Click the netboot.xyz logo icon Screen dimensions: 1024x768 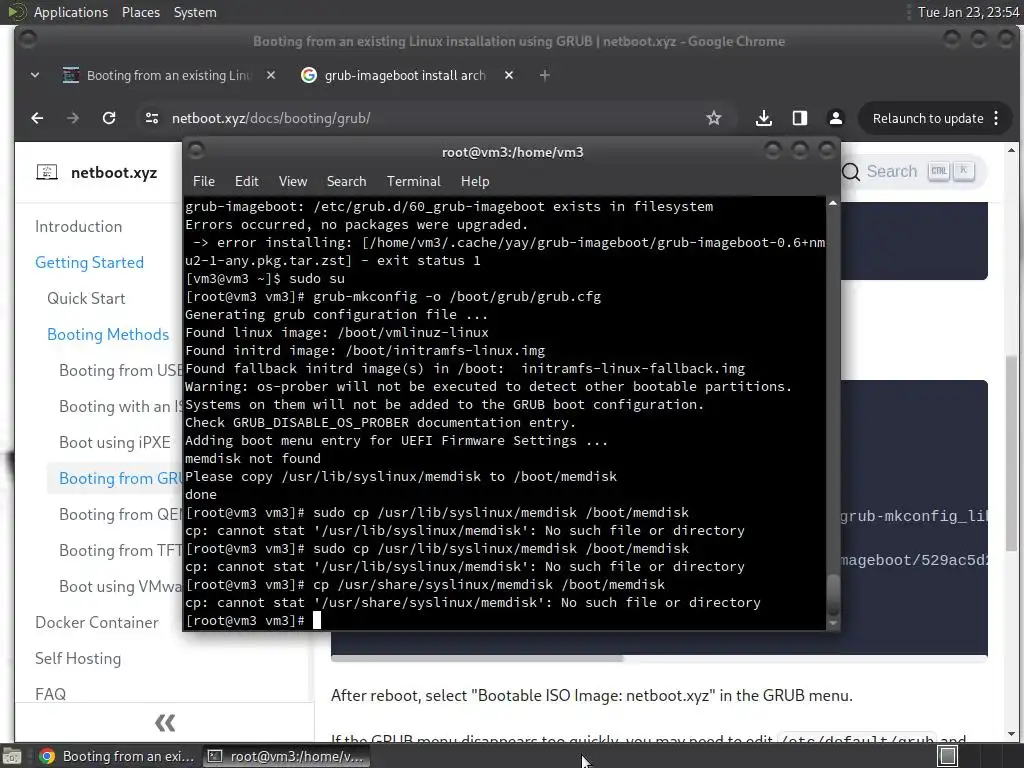click(47, 172)
